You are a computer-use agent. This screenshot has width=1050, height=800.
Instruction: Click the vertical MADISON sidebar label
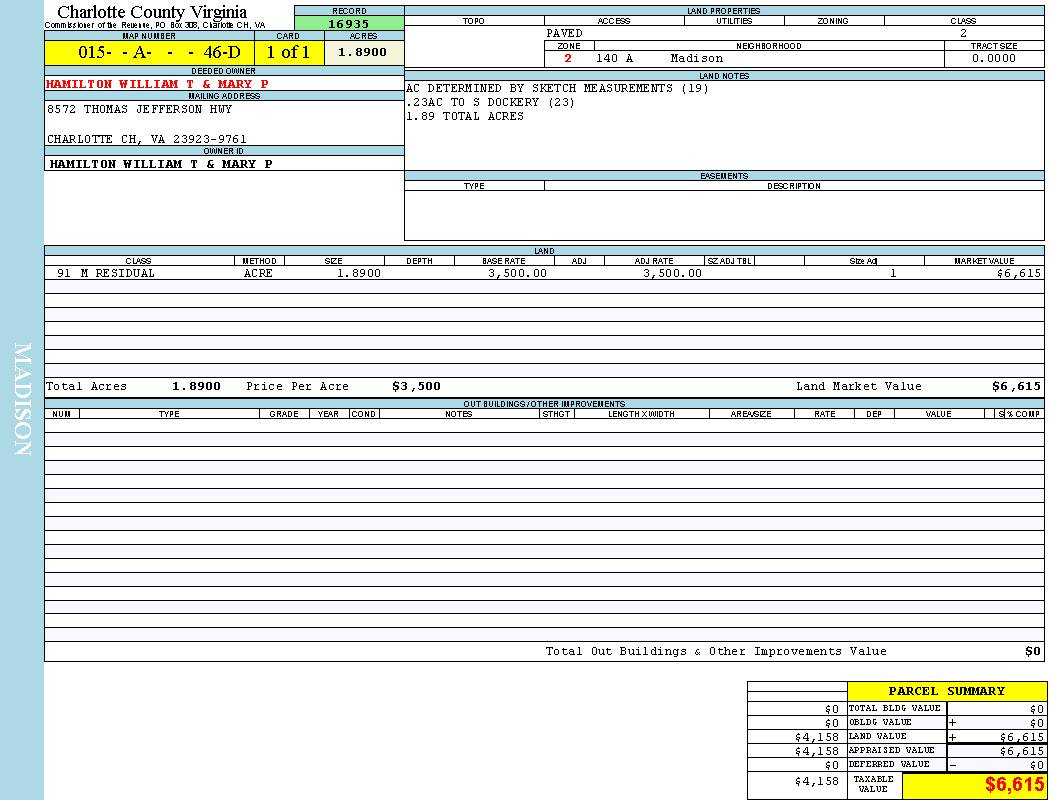(x=22, y=400)
